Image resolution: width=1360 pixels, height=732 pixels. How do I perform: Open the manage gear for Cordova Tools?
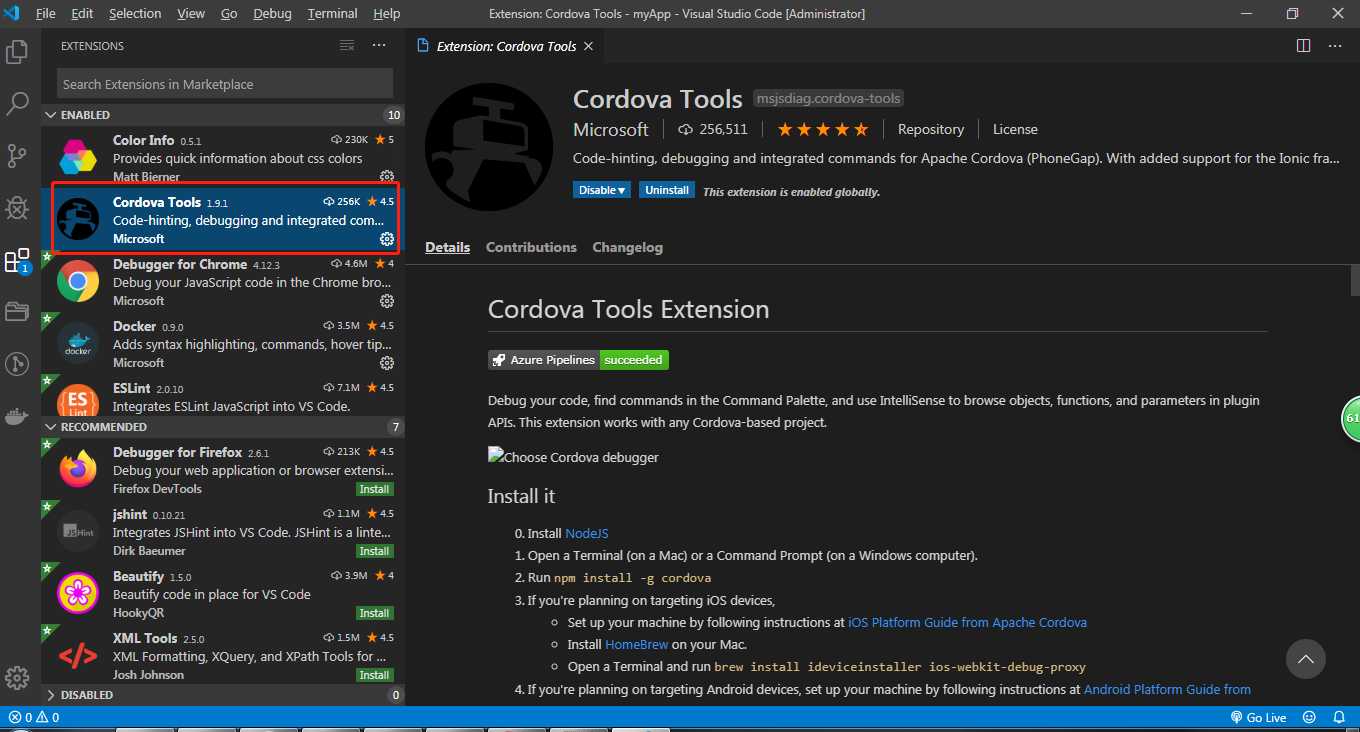[x=387, y=239]
